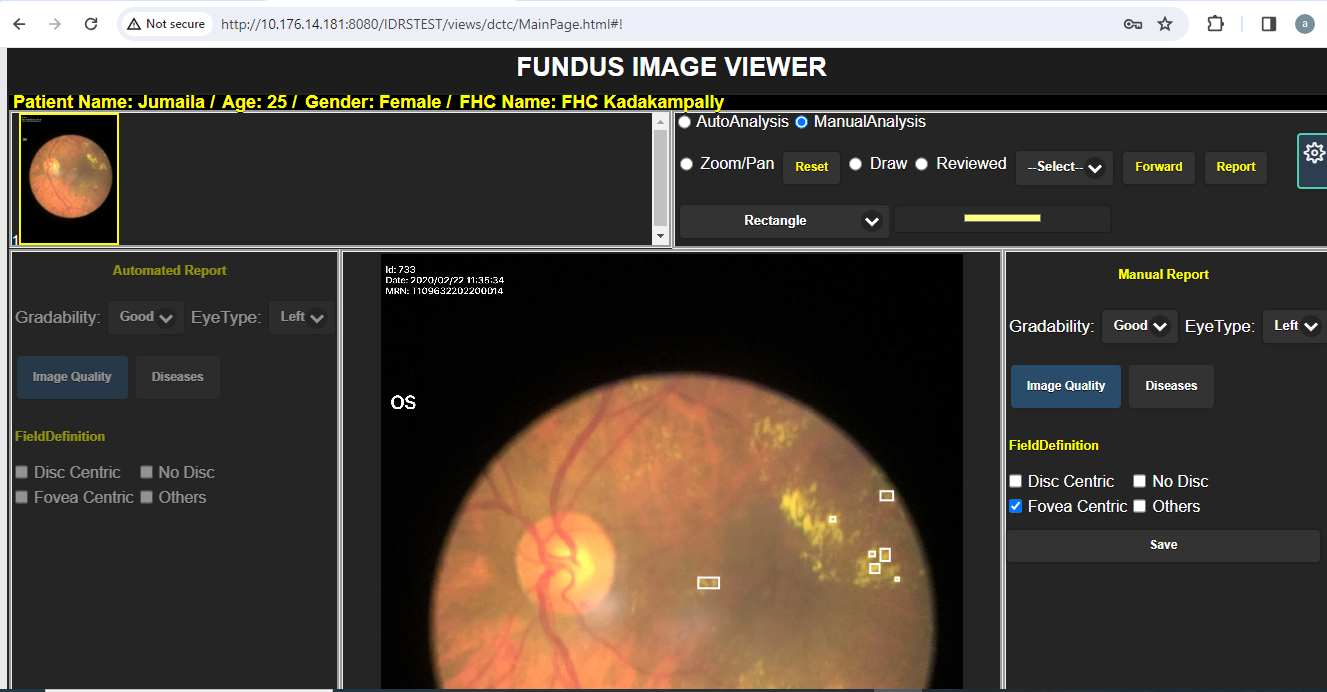Check Others in Automated Report

tap(146, 497)
